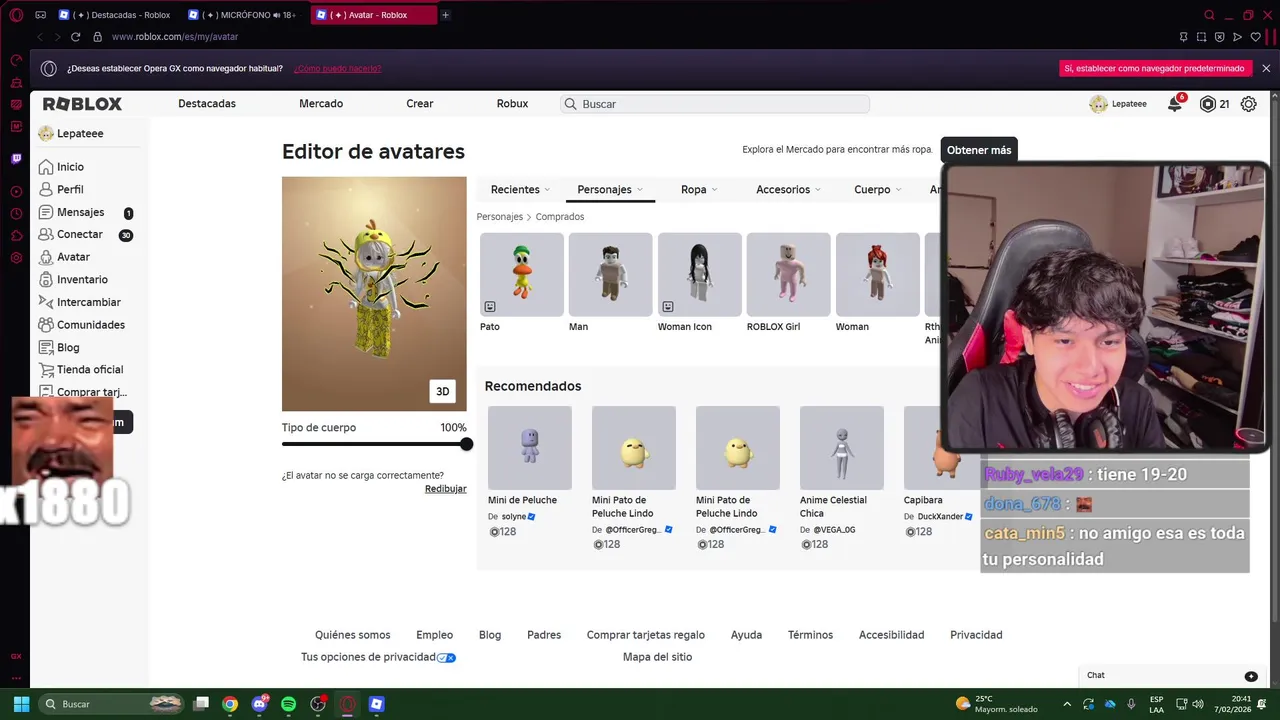This screenshot has width=1280, height=720.
Task: Expand the Accesorios dropdown
Action: tap(788, 189)
